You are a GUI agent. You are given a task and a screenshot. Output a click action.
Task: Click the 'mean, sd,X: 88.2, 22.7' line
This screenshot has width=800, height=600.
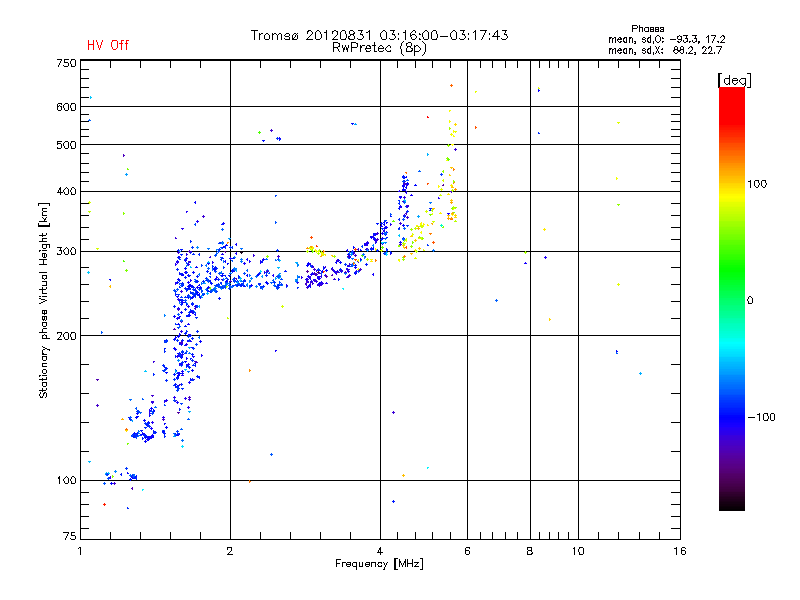click(x=665, y=51)
